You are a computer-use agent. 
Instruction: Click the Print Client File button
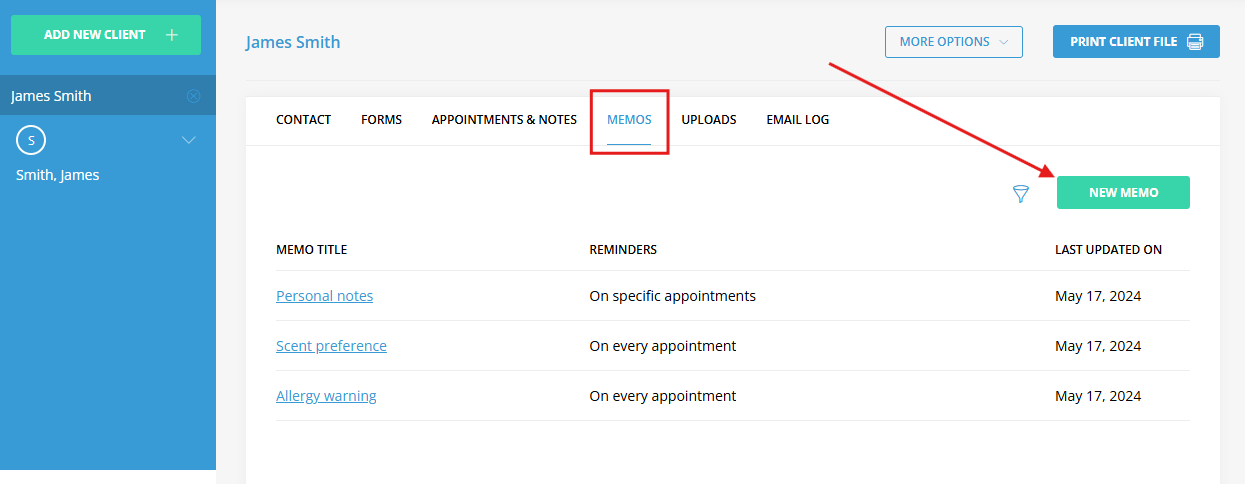point(1136,42)
